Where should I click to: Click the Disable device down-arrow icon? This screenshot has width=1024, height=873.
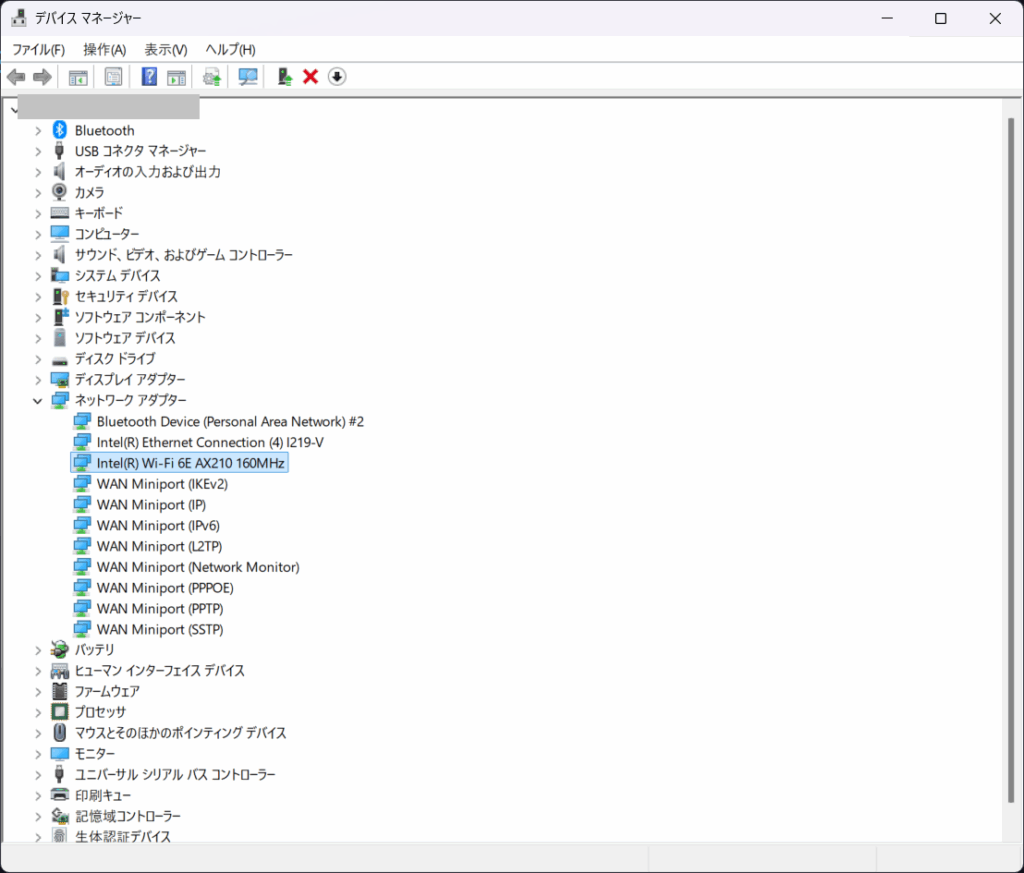click(337, 77)
